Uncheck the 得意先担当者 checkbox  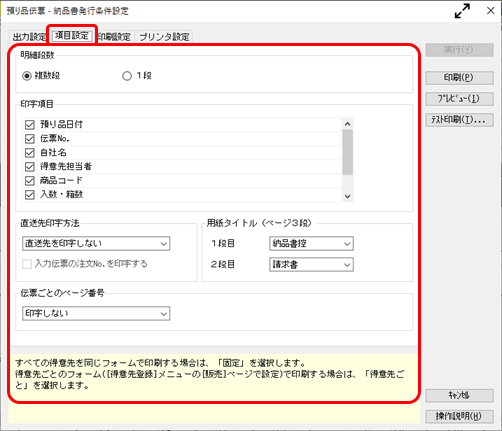point(30,167)
